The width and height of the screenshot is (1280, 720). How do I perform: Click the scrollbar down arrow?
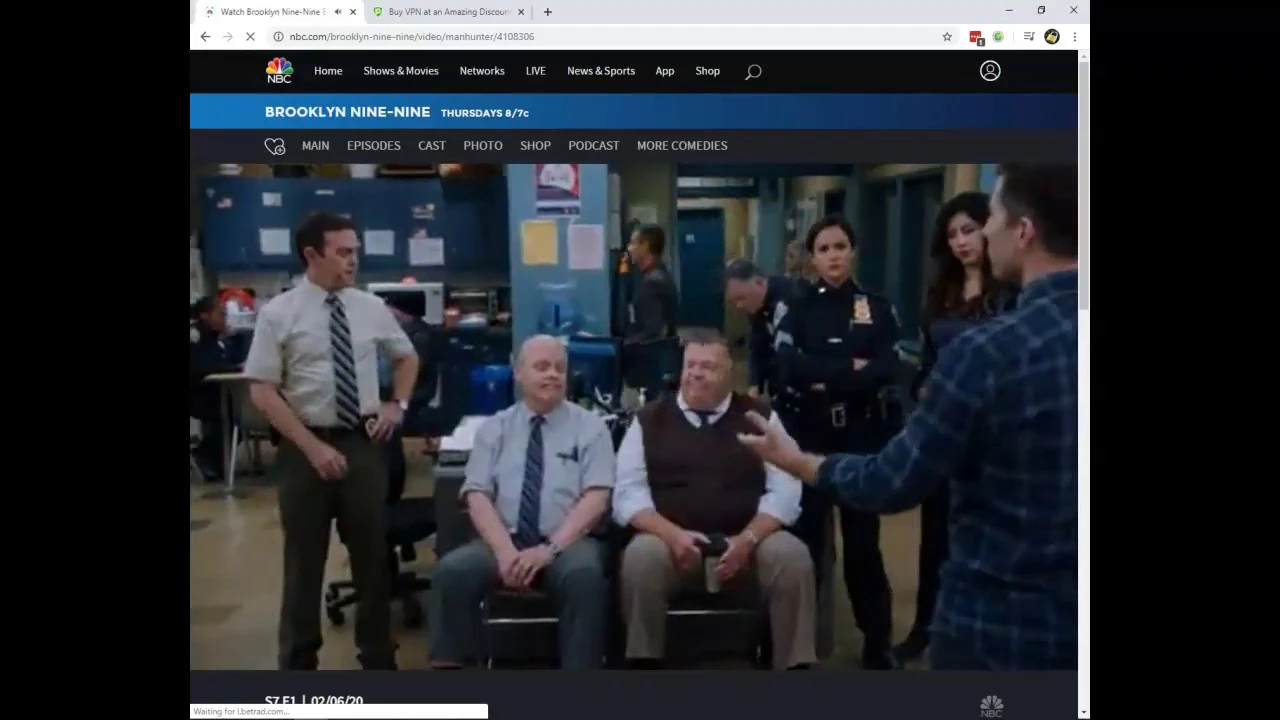(x=1084, y=712)
